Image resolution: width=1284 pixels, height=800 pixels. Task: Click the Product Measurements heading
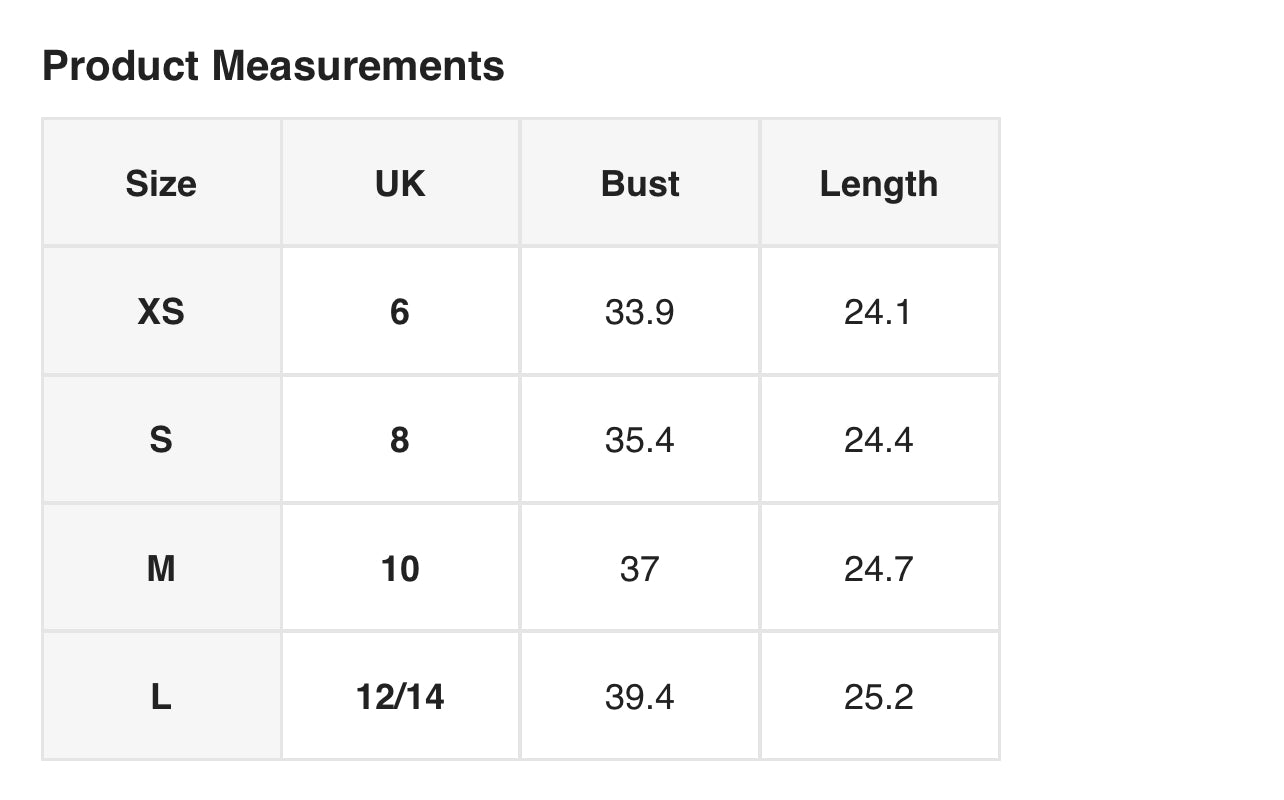tap(273, 67)
